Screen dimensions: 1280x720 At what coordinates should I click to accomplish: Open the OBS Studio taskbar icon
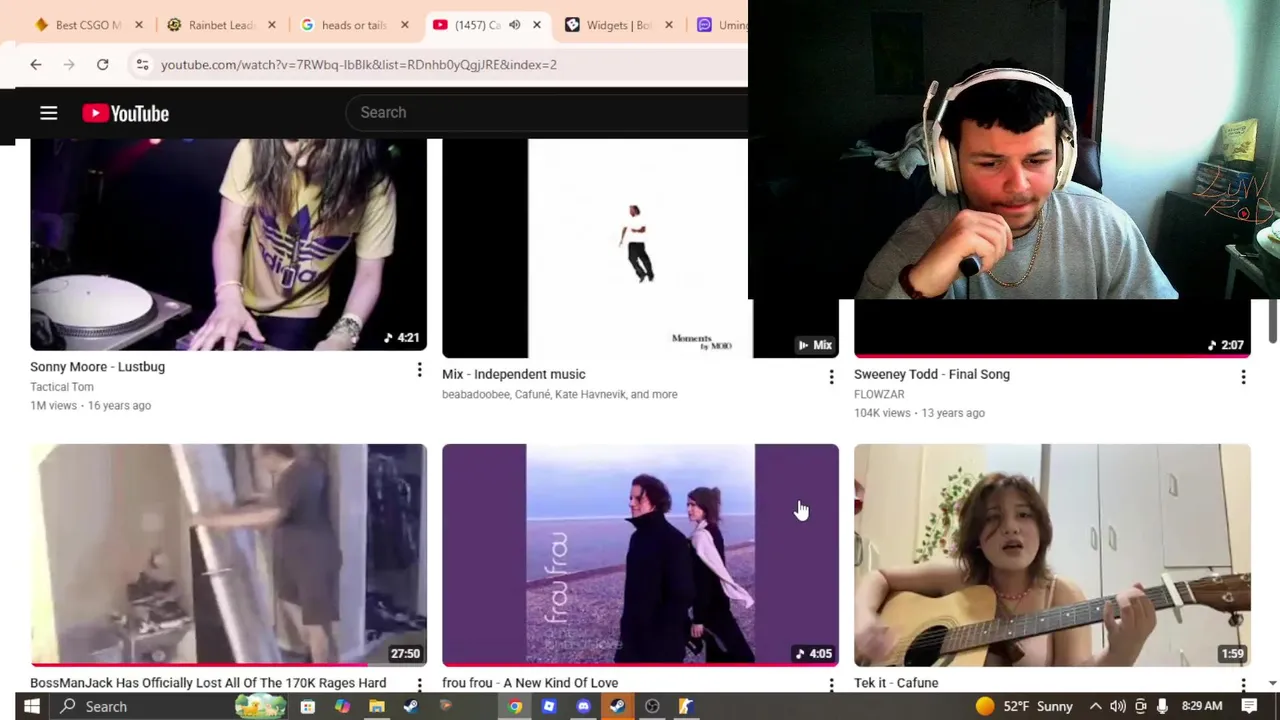(x=652, y=706)
